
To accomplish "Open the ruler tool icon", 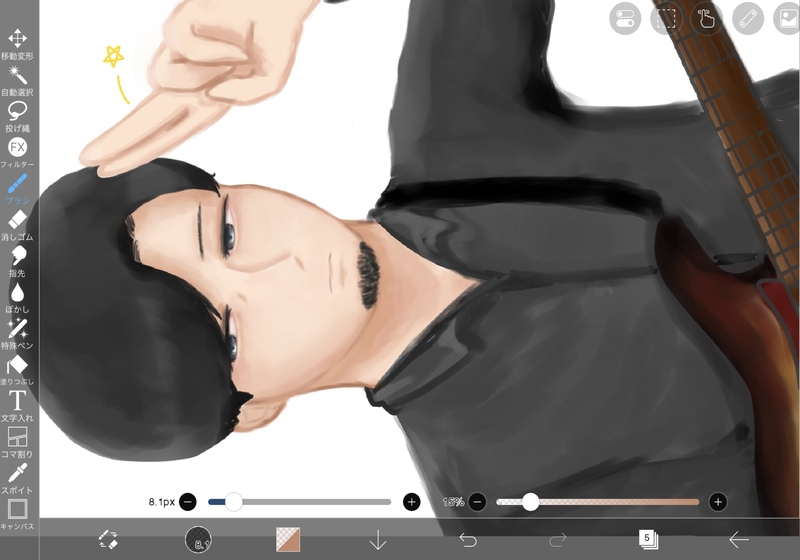I will pos(748,19).
